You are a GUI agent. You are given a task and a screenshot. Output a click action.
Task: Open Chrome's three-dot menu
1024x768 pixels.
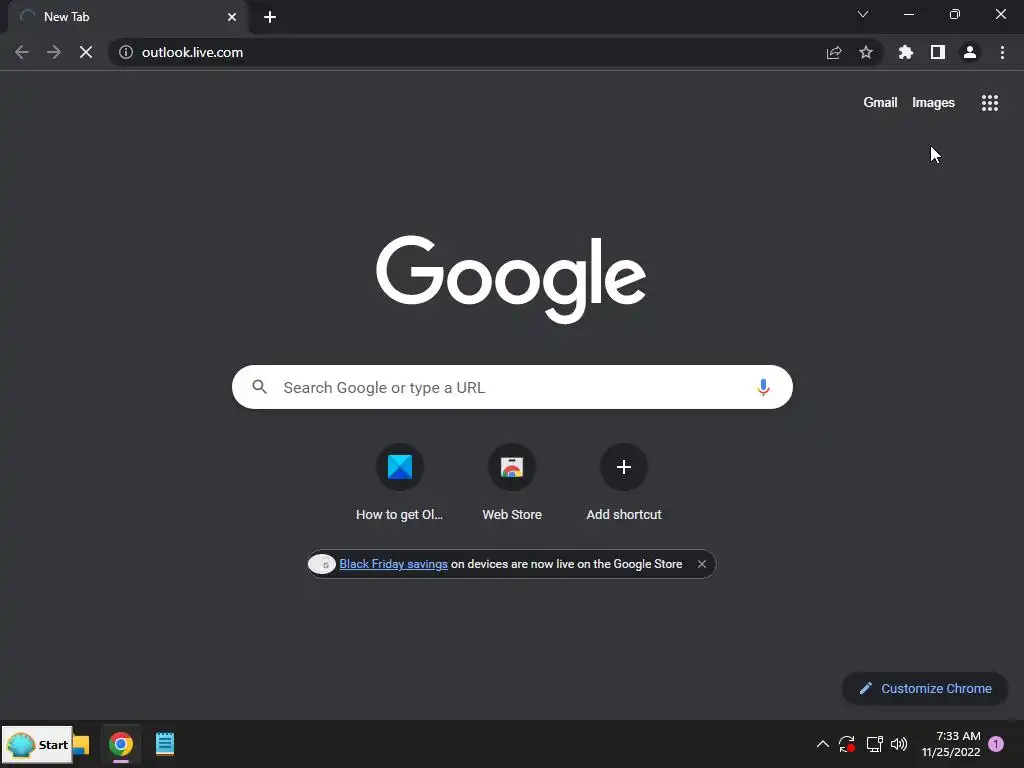pyautogui.click(x=1002, y=52)
